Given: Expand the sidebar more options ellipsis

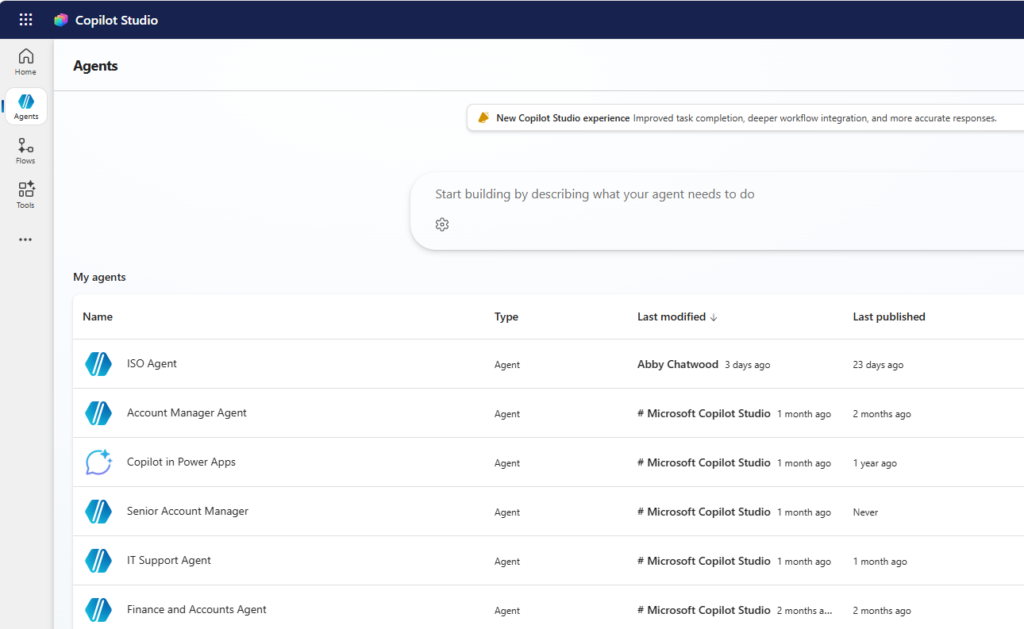Looking at the screenshot, I should coord(25,240).
